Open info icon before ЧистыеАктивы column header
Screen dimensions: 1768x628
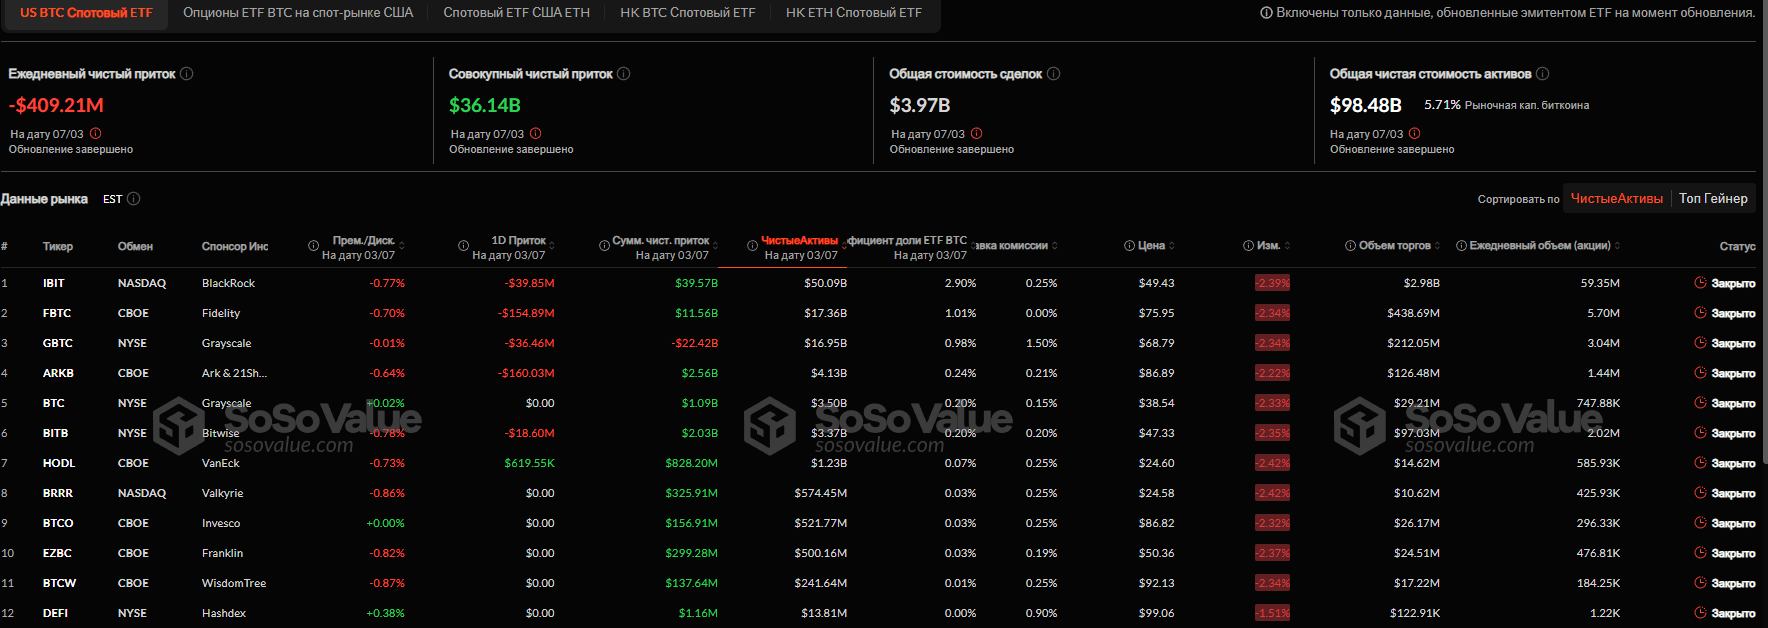click(x=753, y=246)
